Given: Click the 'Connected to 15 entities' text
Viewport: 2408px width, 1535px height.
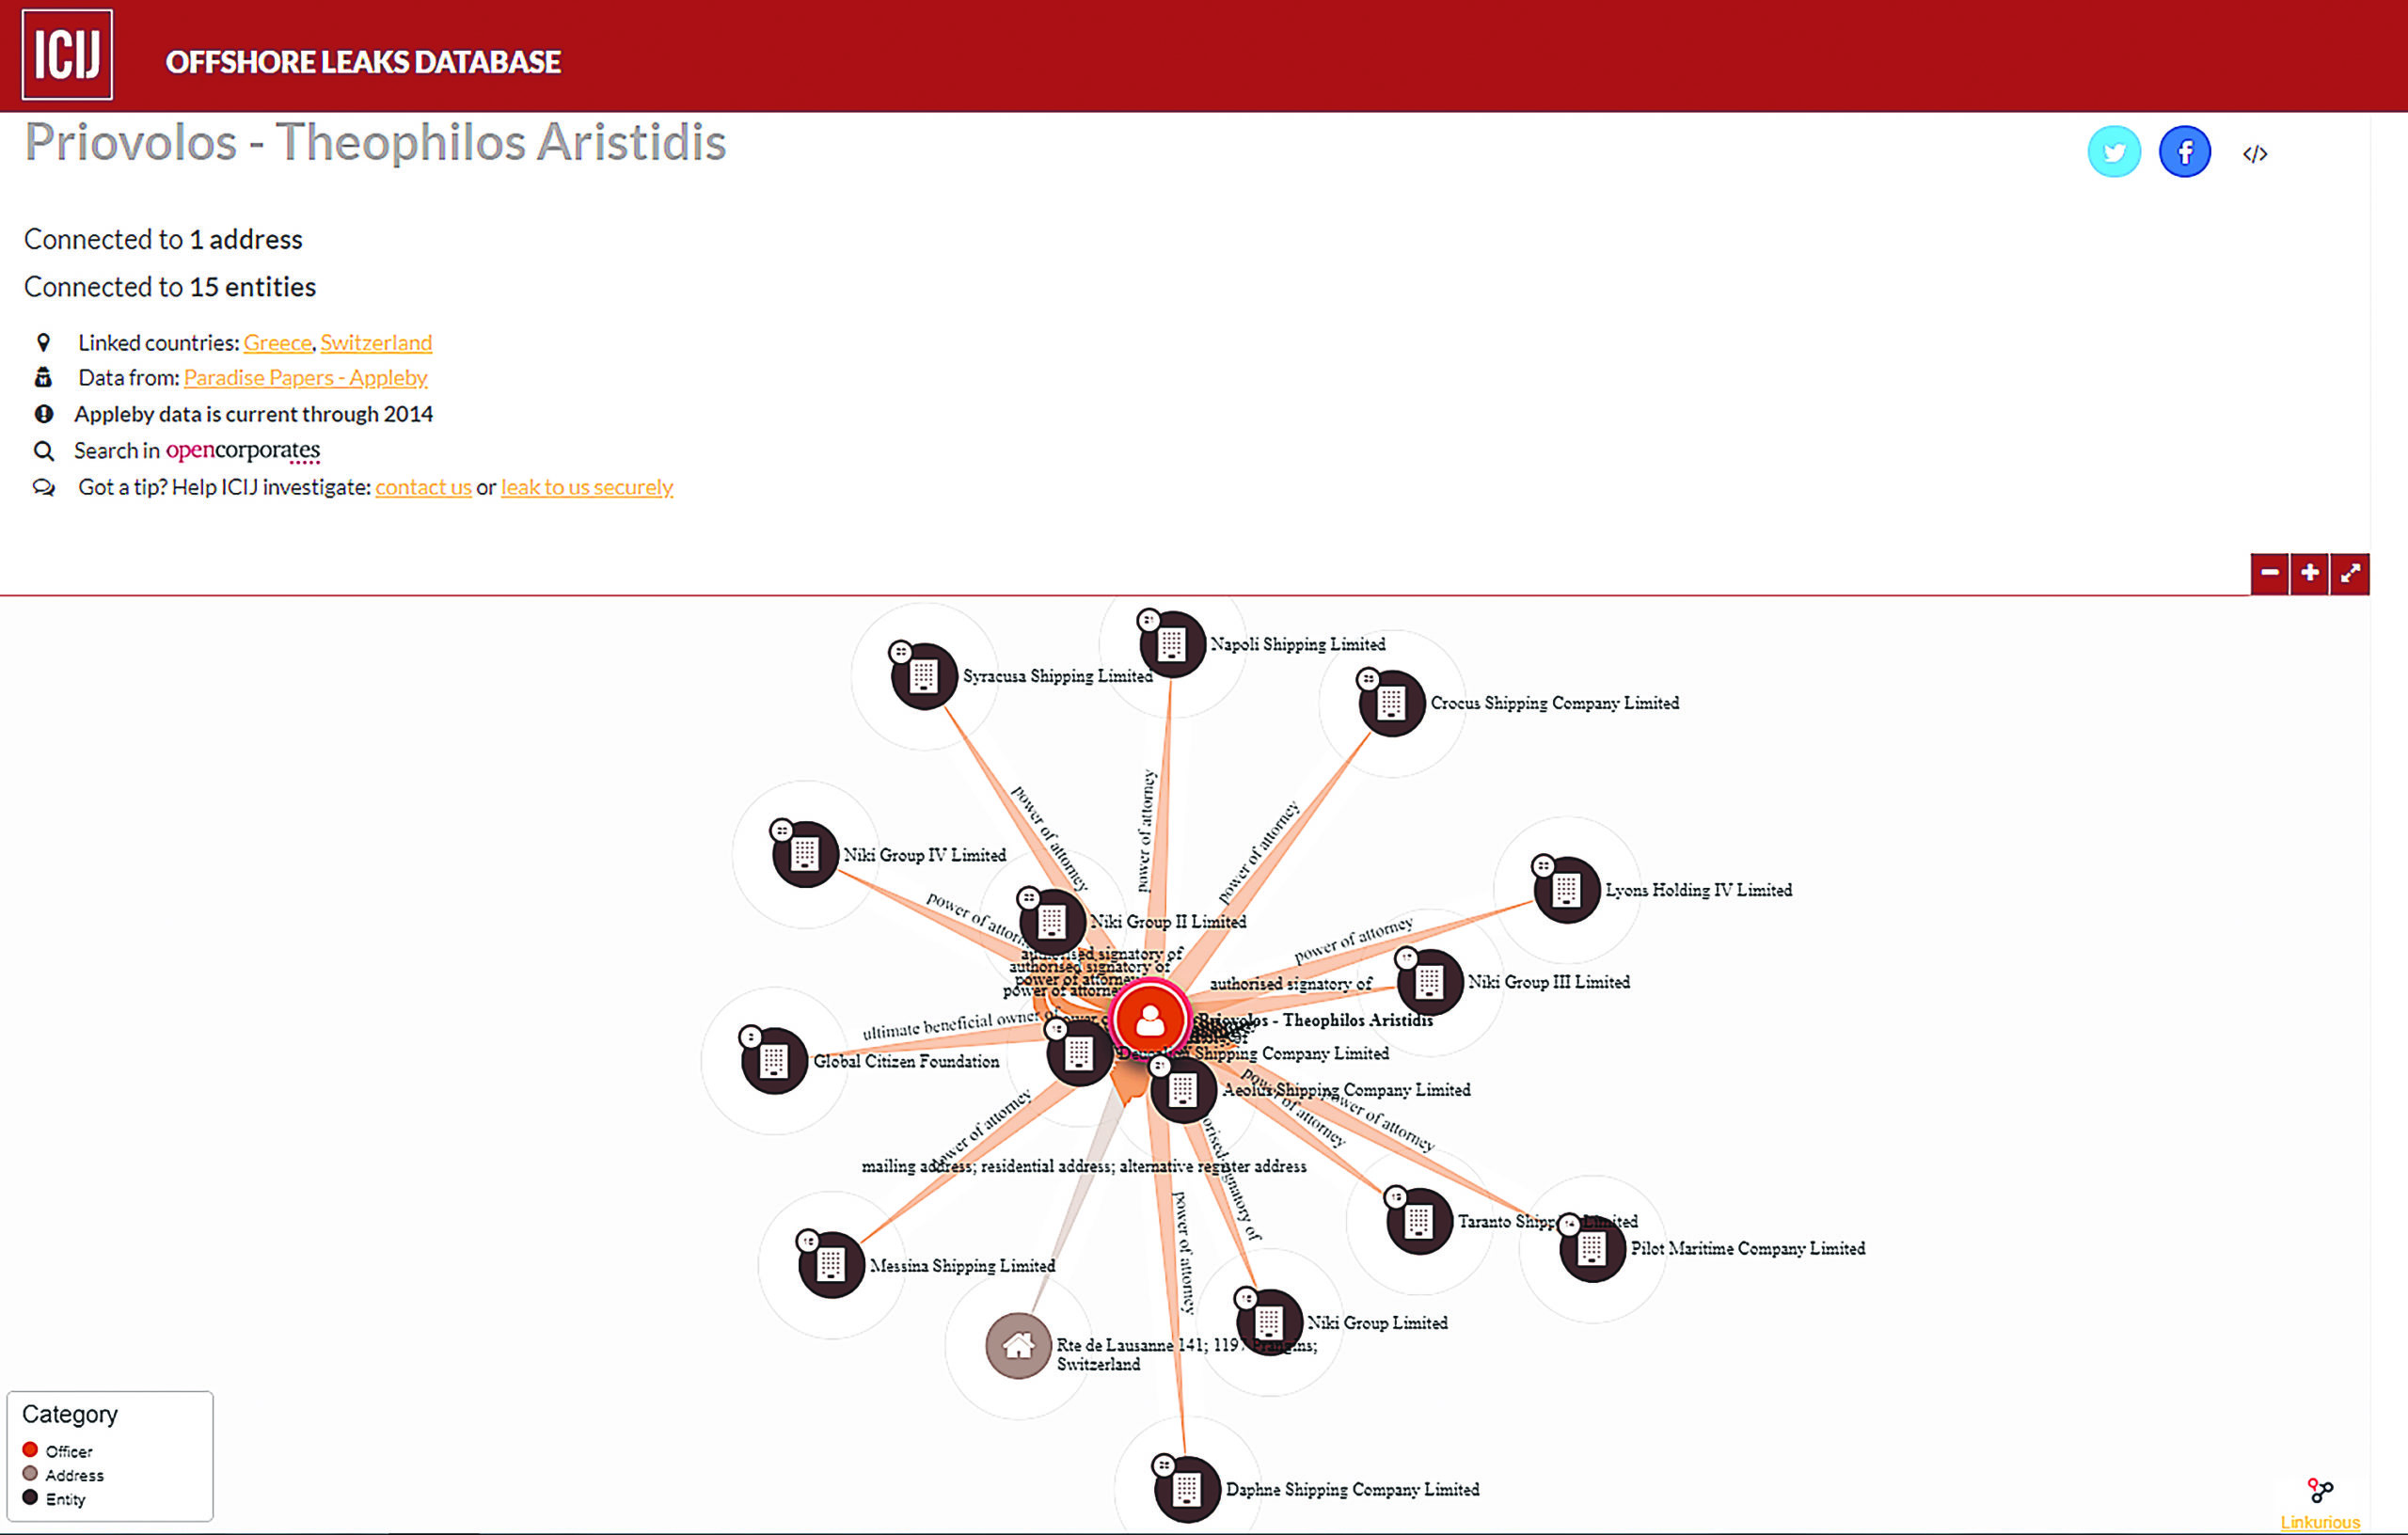Looking at the screenshot, I should (170, 287).
